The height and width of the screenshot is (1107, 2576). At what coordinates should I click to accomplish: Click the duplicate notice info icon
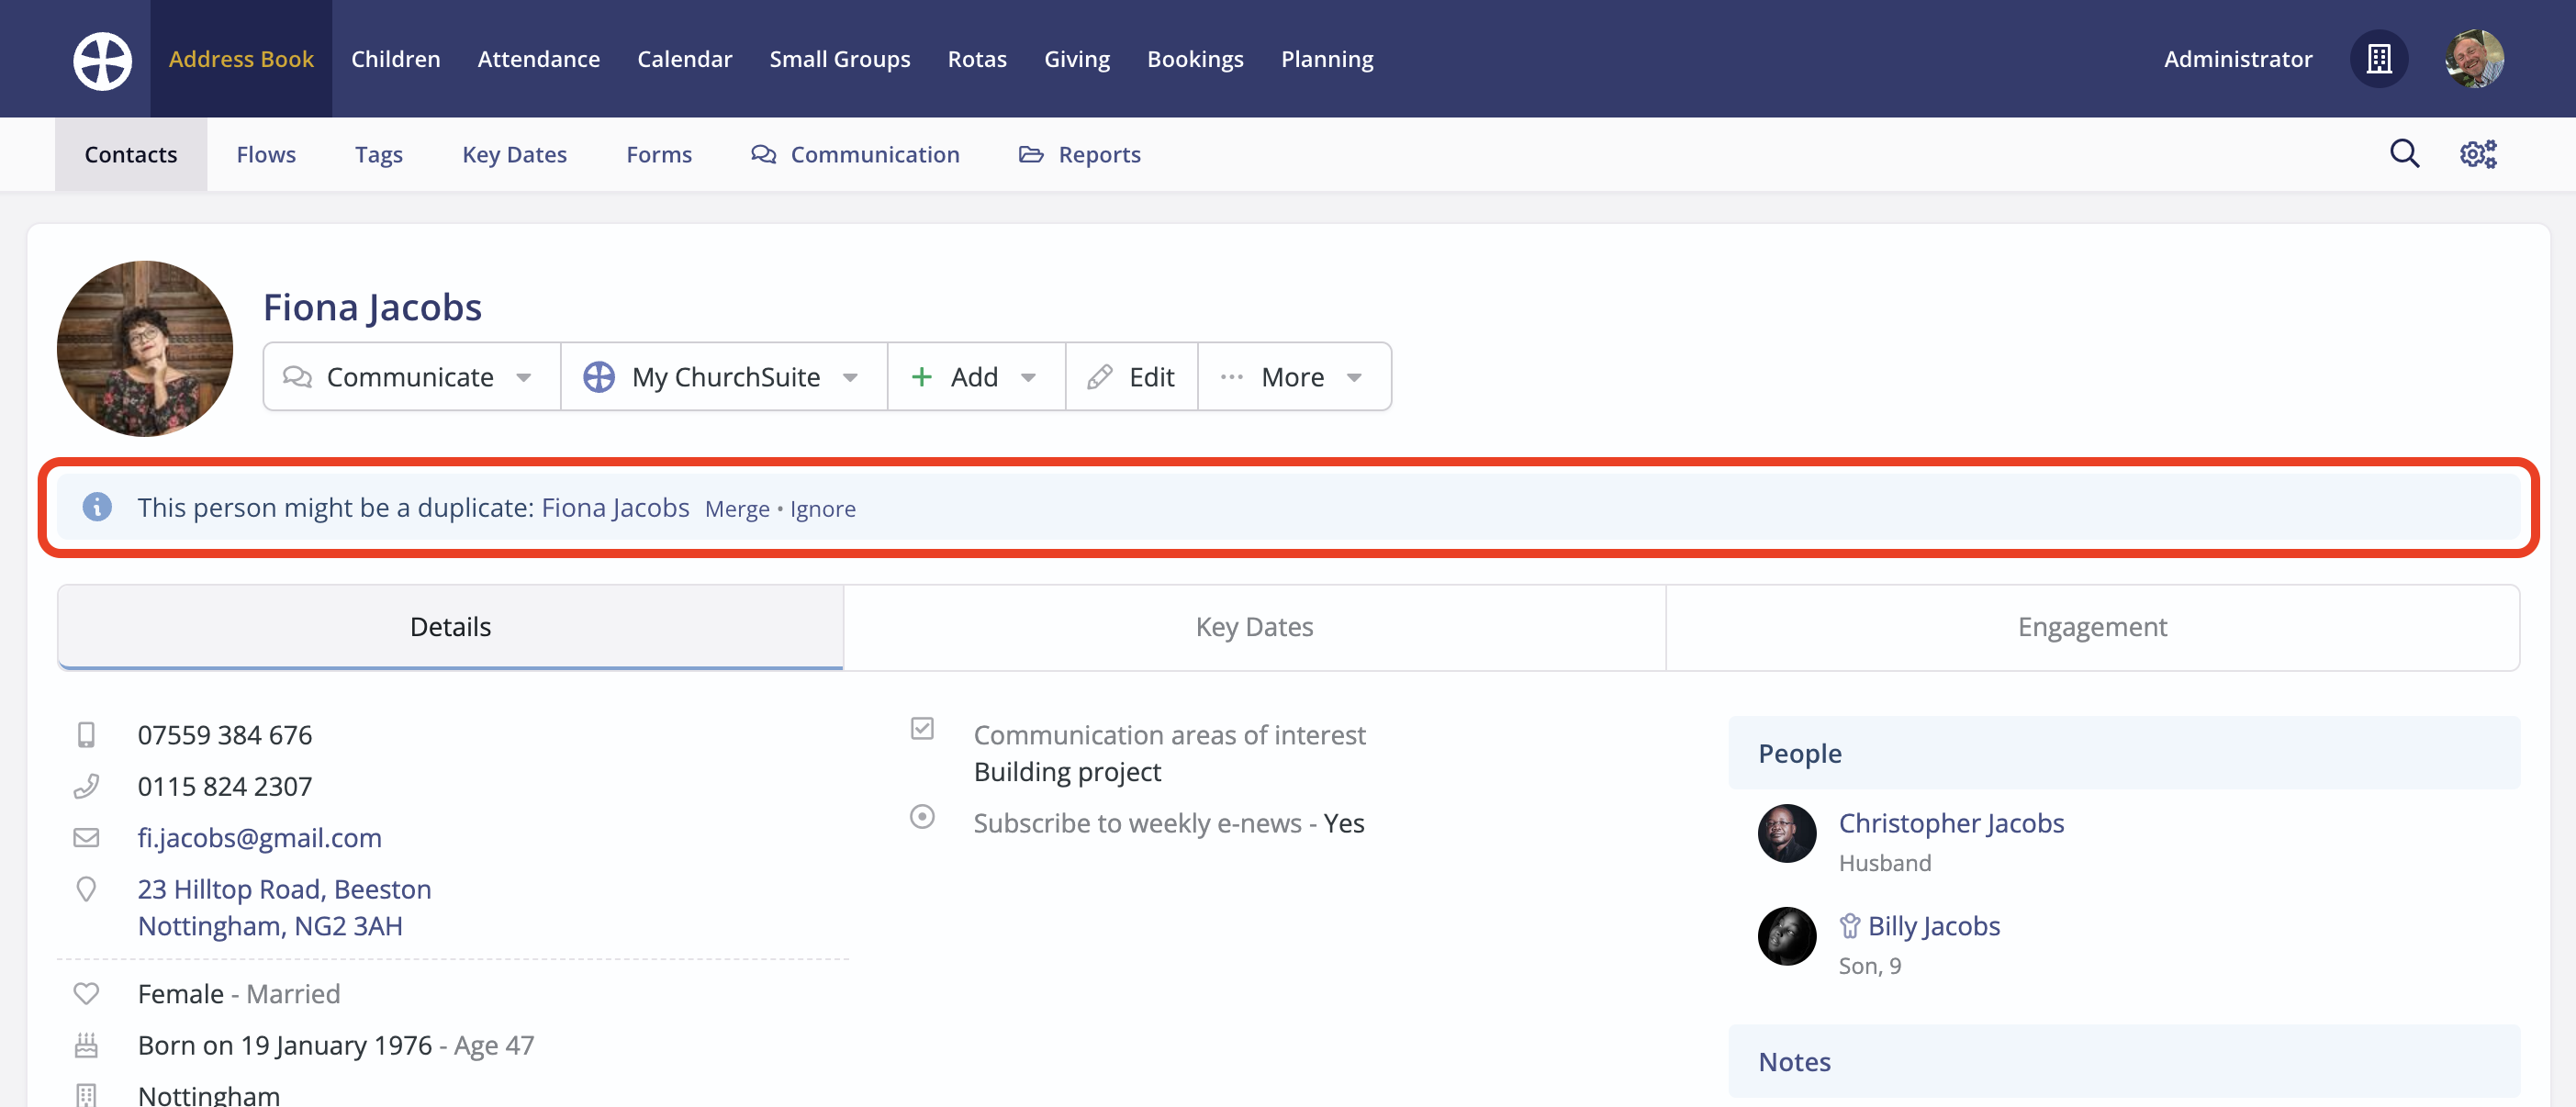coord(97,507)
